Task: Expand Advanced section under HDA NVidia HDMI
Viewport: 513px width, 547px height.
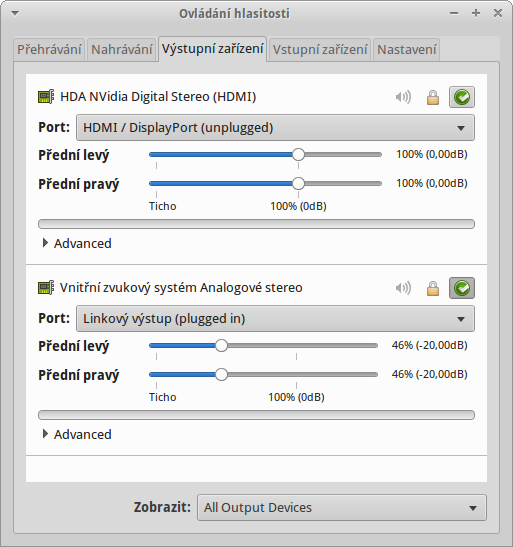Action: pos(77,243)
